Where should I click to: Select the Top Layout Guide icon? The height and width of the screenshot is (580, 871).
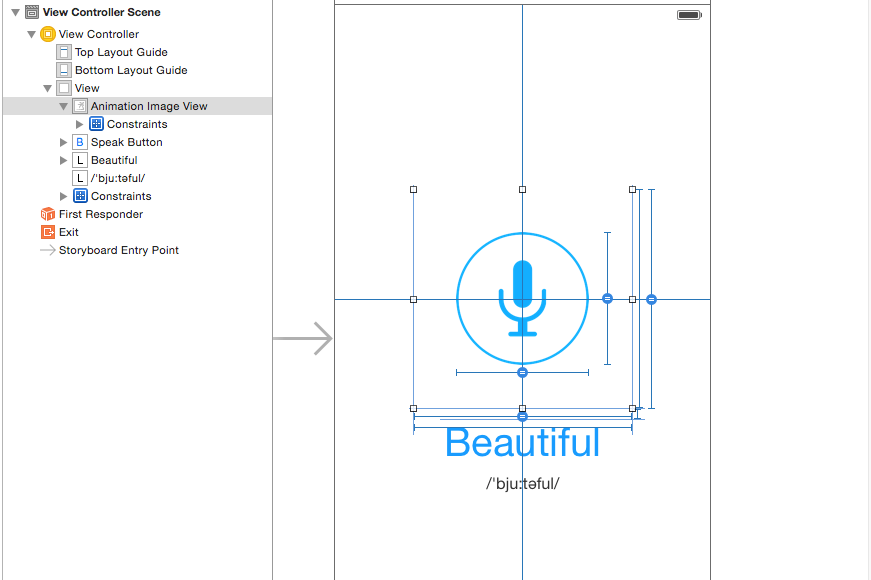click(64, 52)
